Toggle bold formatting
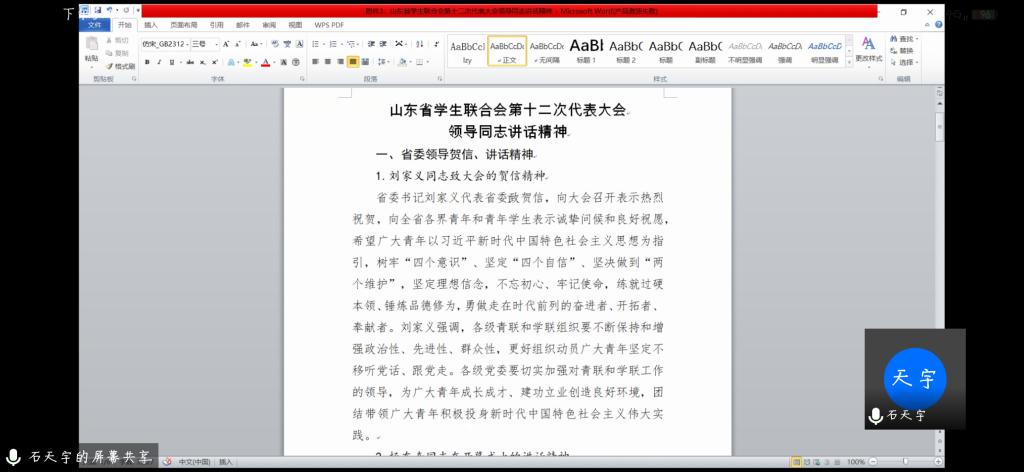Image resolution: width=1024 pixels, height=472 pixels. tap(147, 62)
